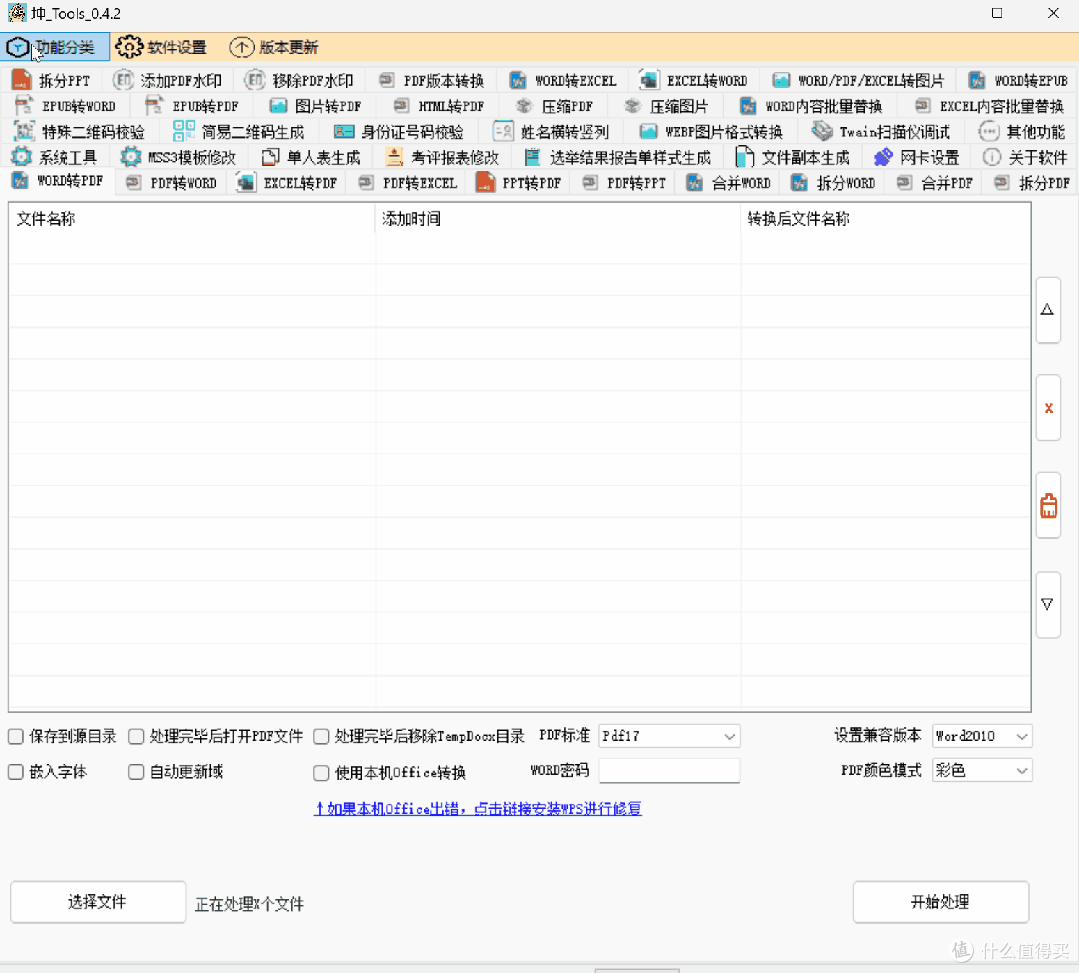
Task: Select the EXCEL转WORD function
Action: 694,81
